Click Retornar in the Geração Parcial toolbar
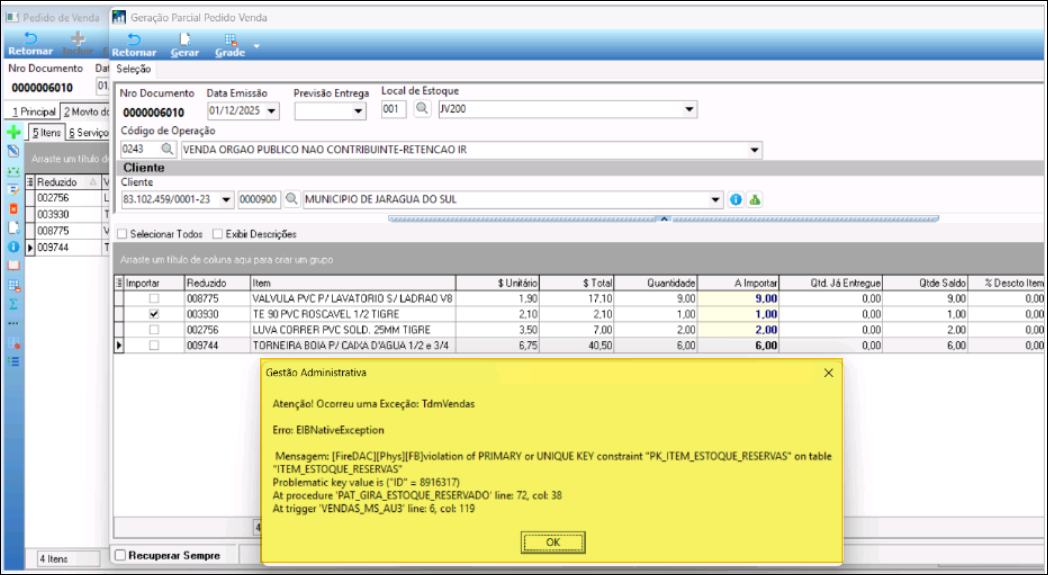 click(133, 45)
